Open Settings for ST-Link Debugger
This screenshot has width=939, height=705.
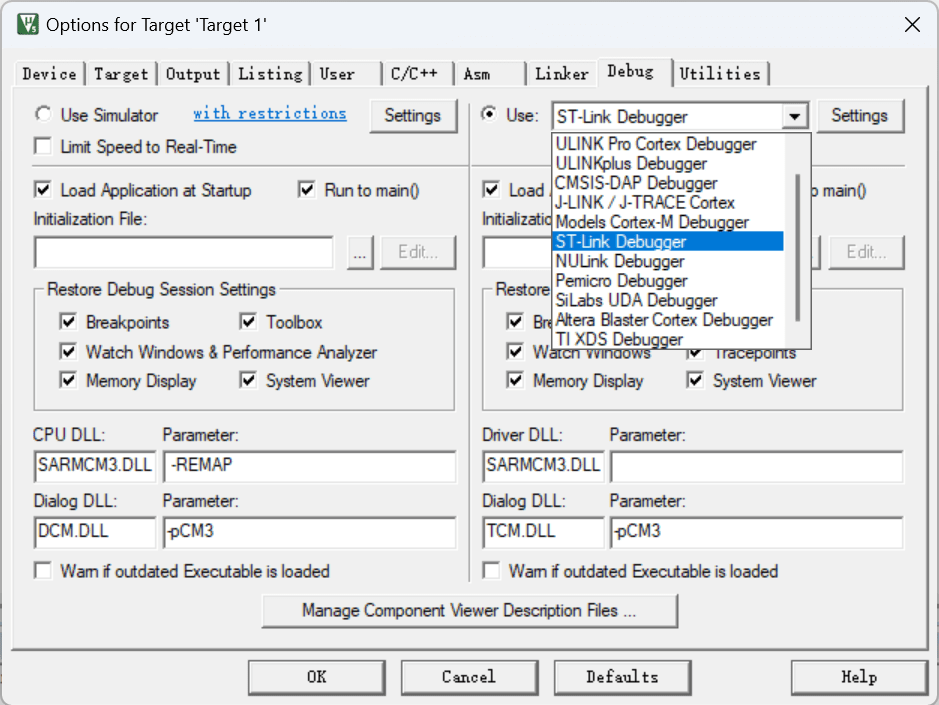[x=859, y=116]
